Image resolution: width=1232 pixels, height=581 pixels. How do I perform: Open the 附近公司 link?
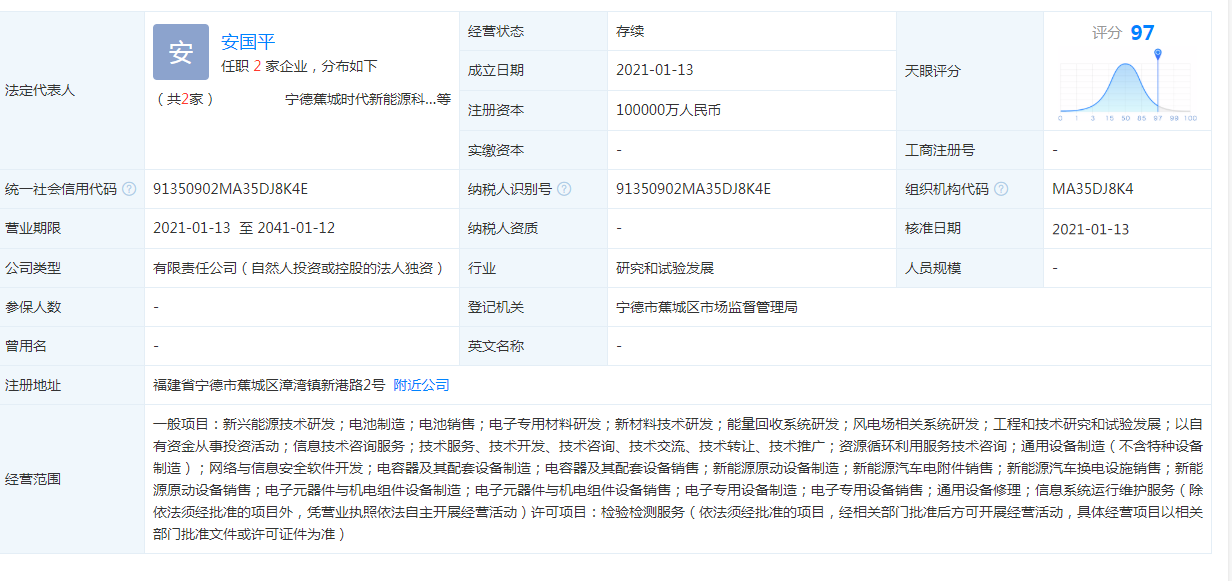pyautogui.click(x=421, y=385)
